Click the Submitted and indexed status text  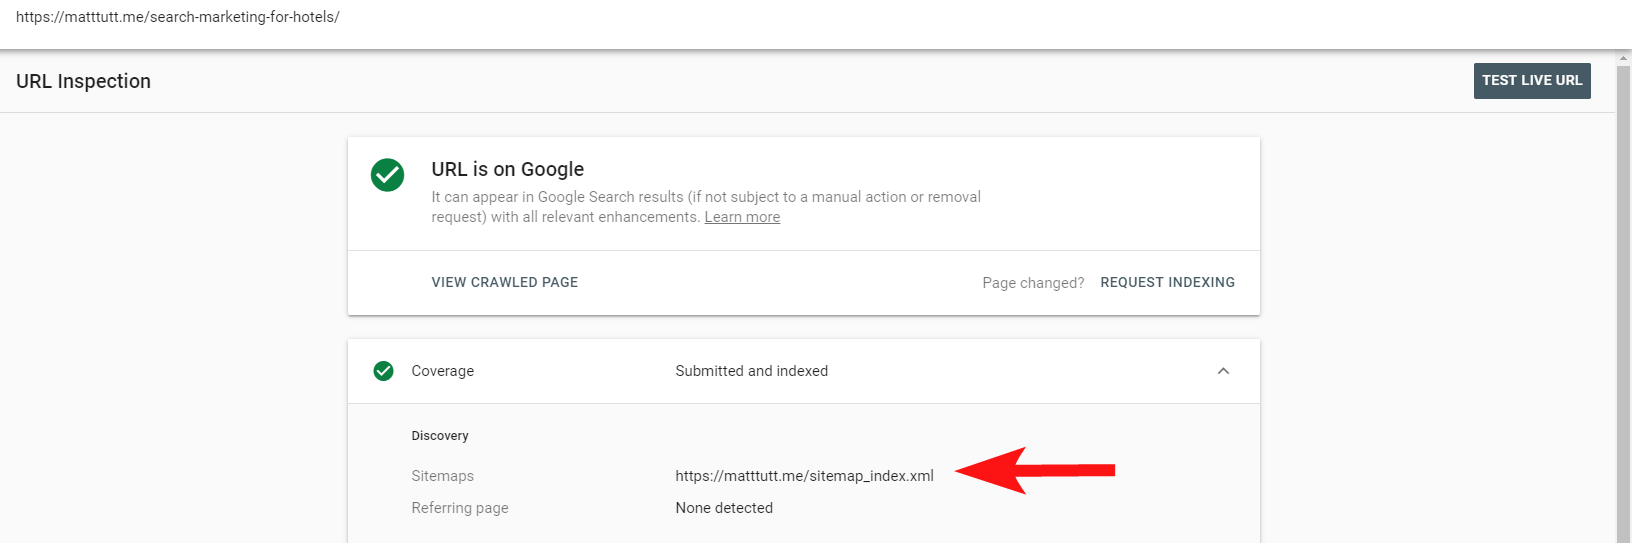[751, 371]
